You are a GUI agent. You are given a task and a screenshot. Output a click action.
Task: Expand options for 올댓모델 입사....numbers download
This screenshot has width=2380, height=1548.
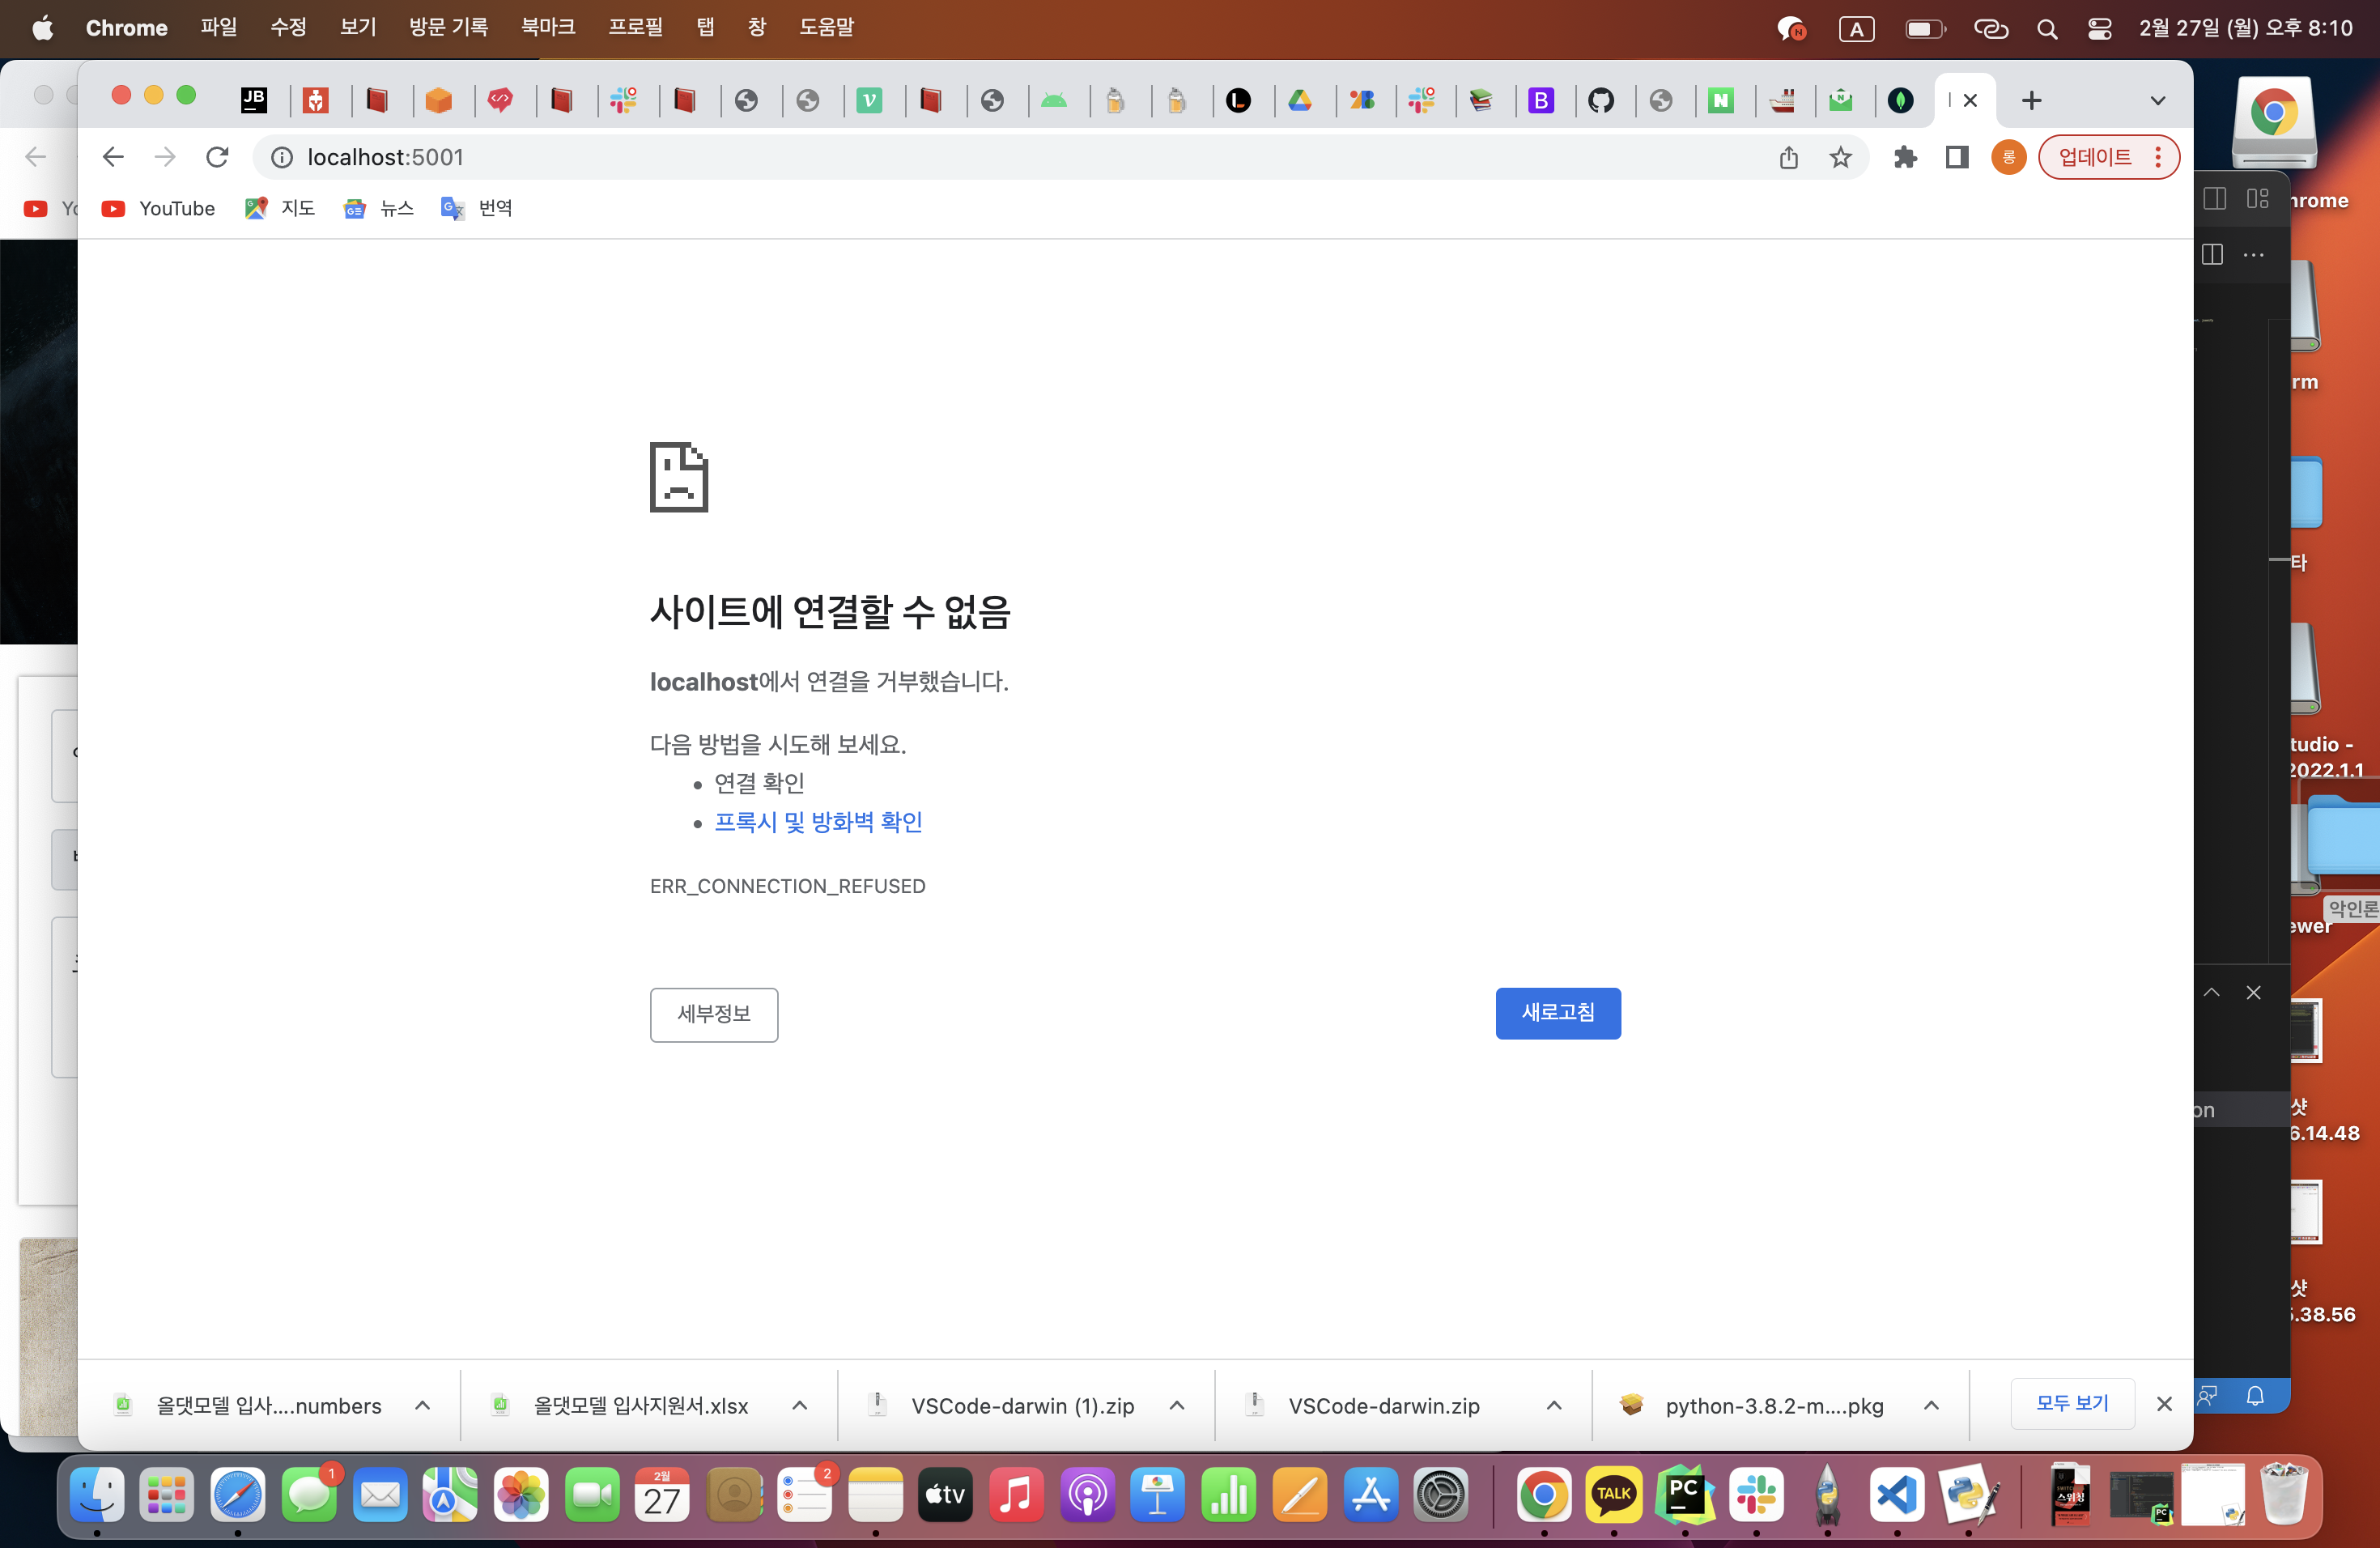(423, 1405)
